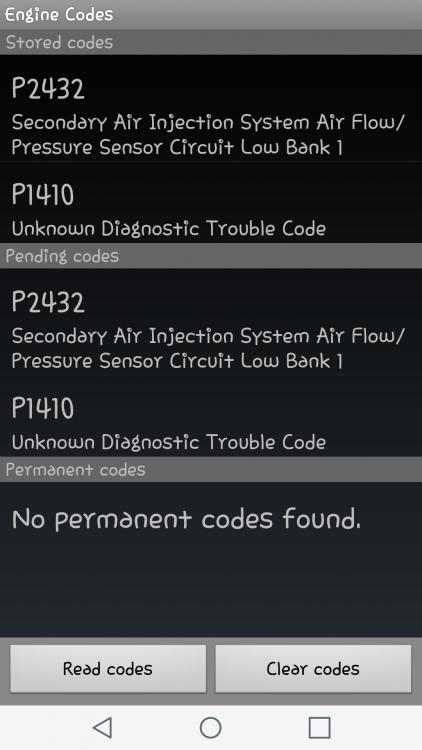The width and height of the screenshot is (422, 750).
Task: Click stored 'Pressure Sensor Circuit Low Bank 1' line
Action: coord(177,147)
